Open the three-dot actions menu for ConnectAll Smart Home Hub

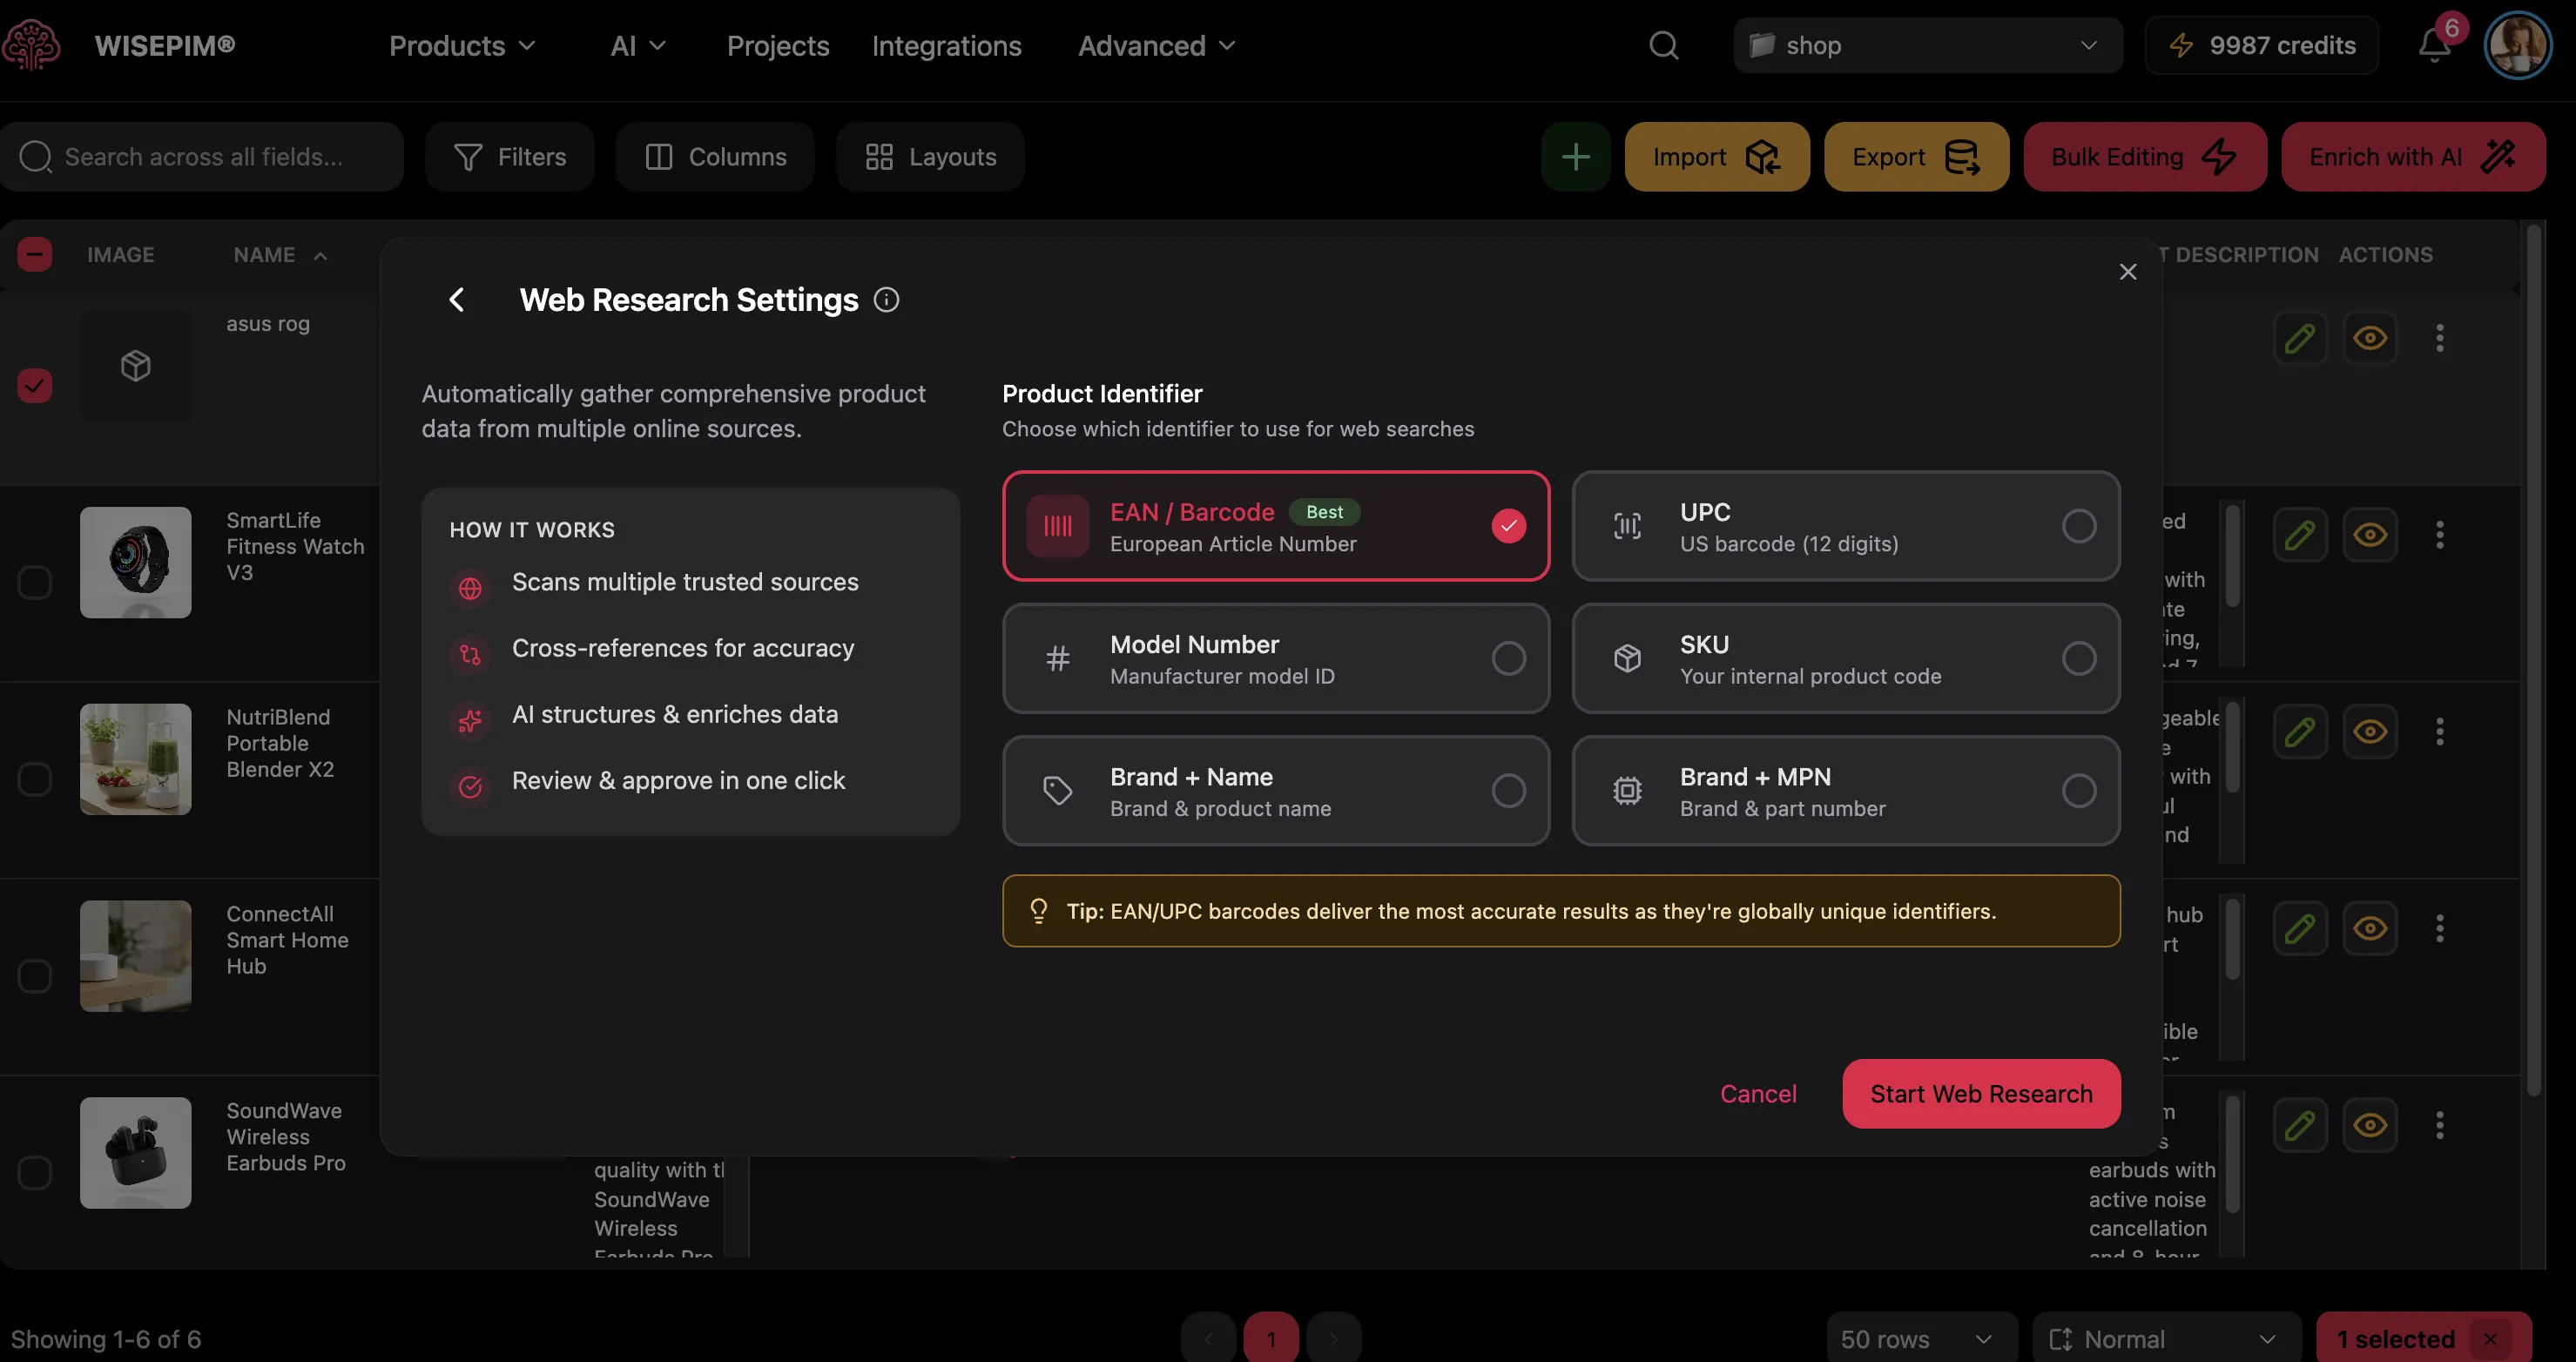[x=2440, y=928]
